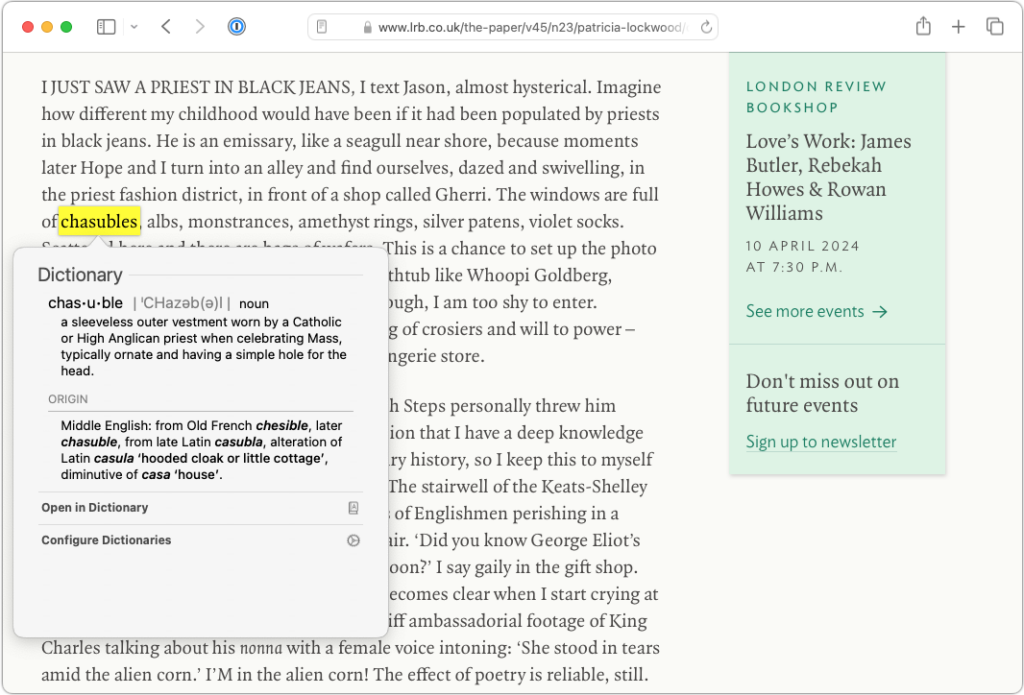Click the highlighted word chasubles

click(99, 221)
